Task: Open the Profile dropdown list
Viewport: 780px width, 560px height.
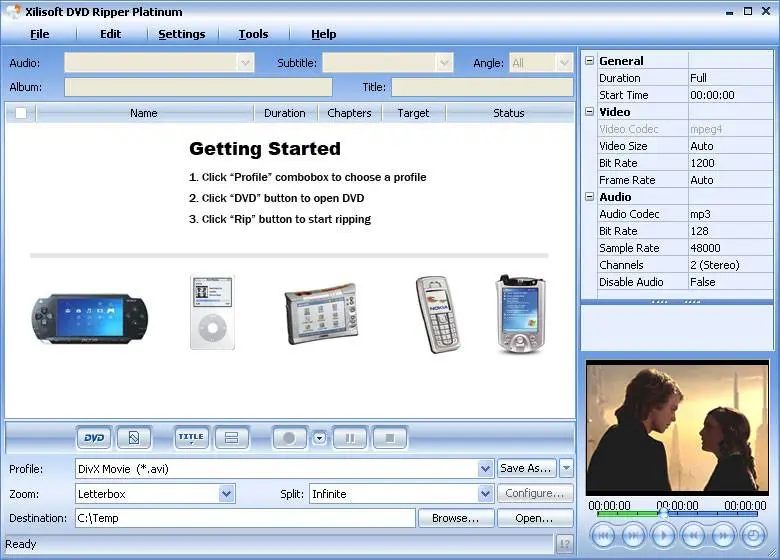Action: pyautogui.click(x=485, y=468)
